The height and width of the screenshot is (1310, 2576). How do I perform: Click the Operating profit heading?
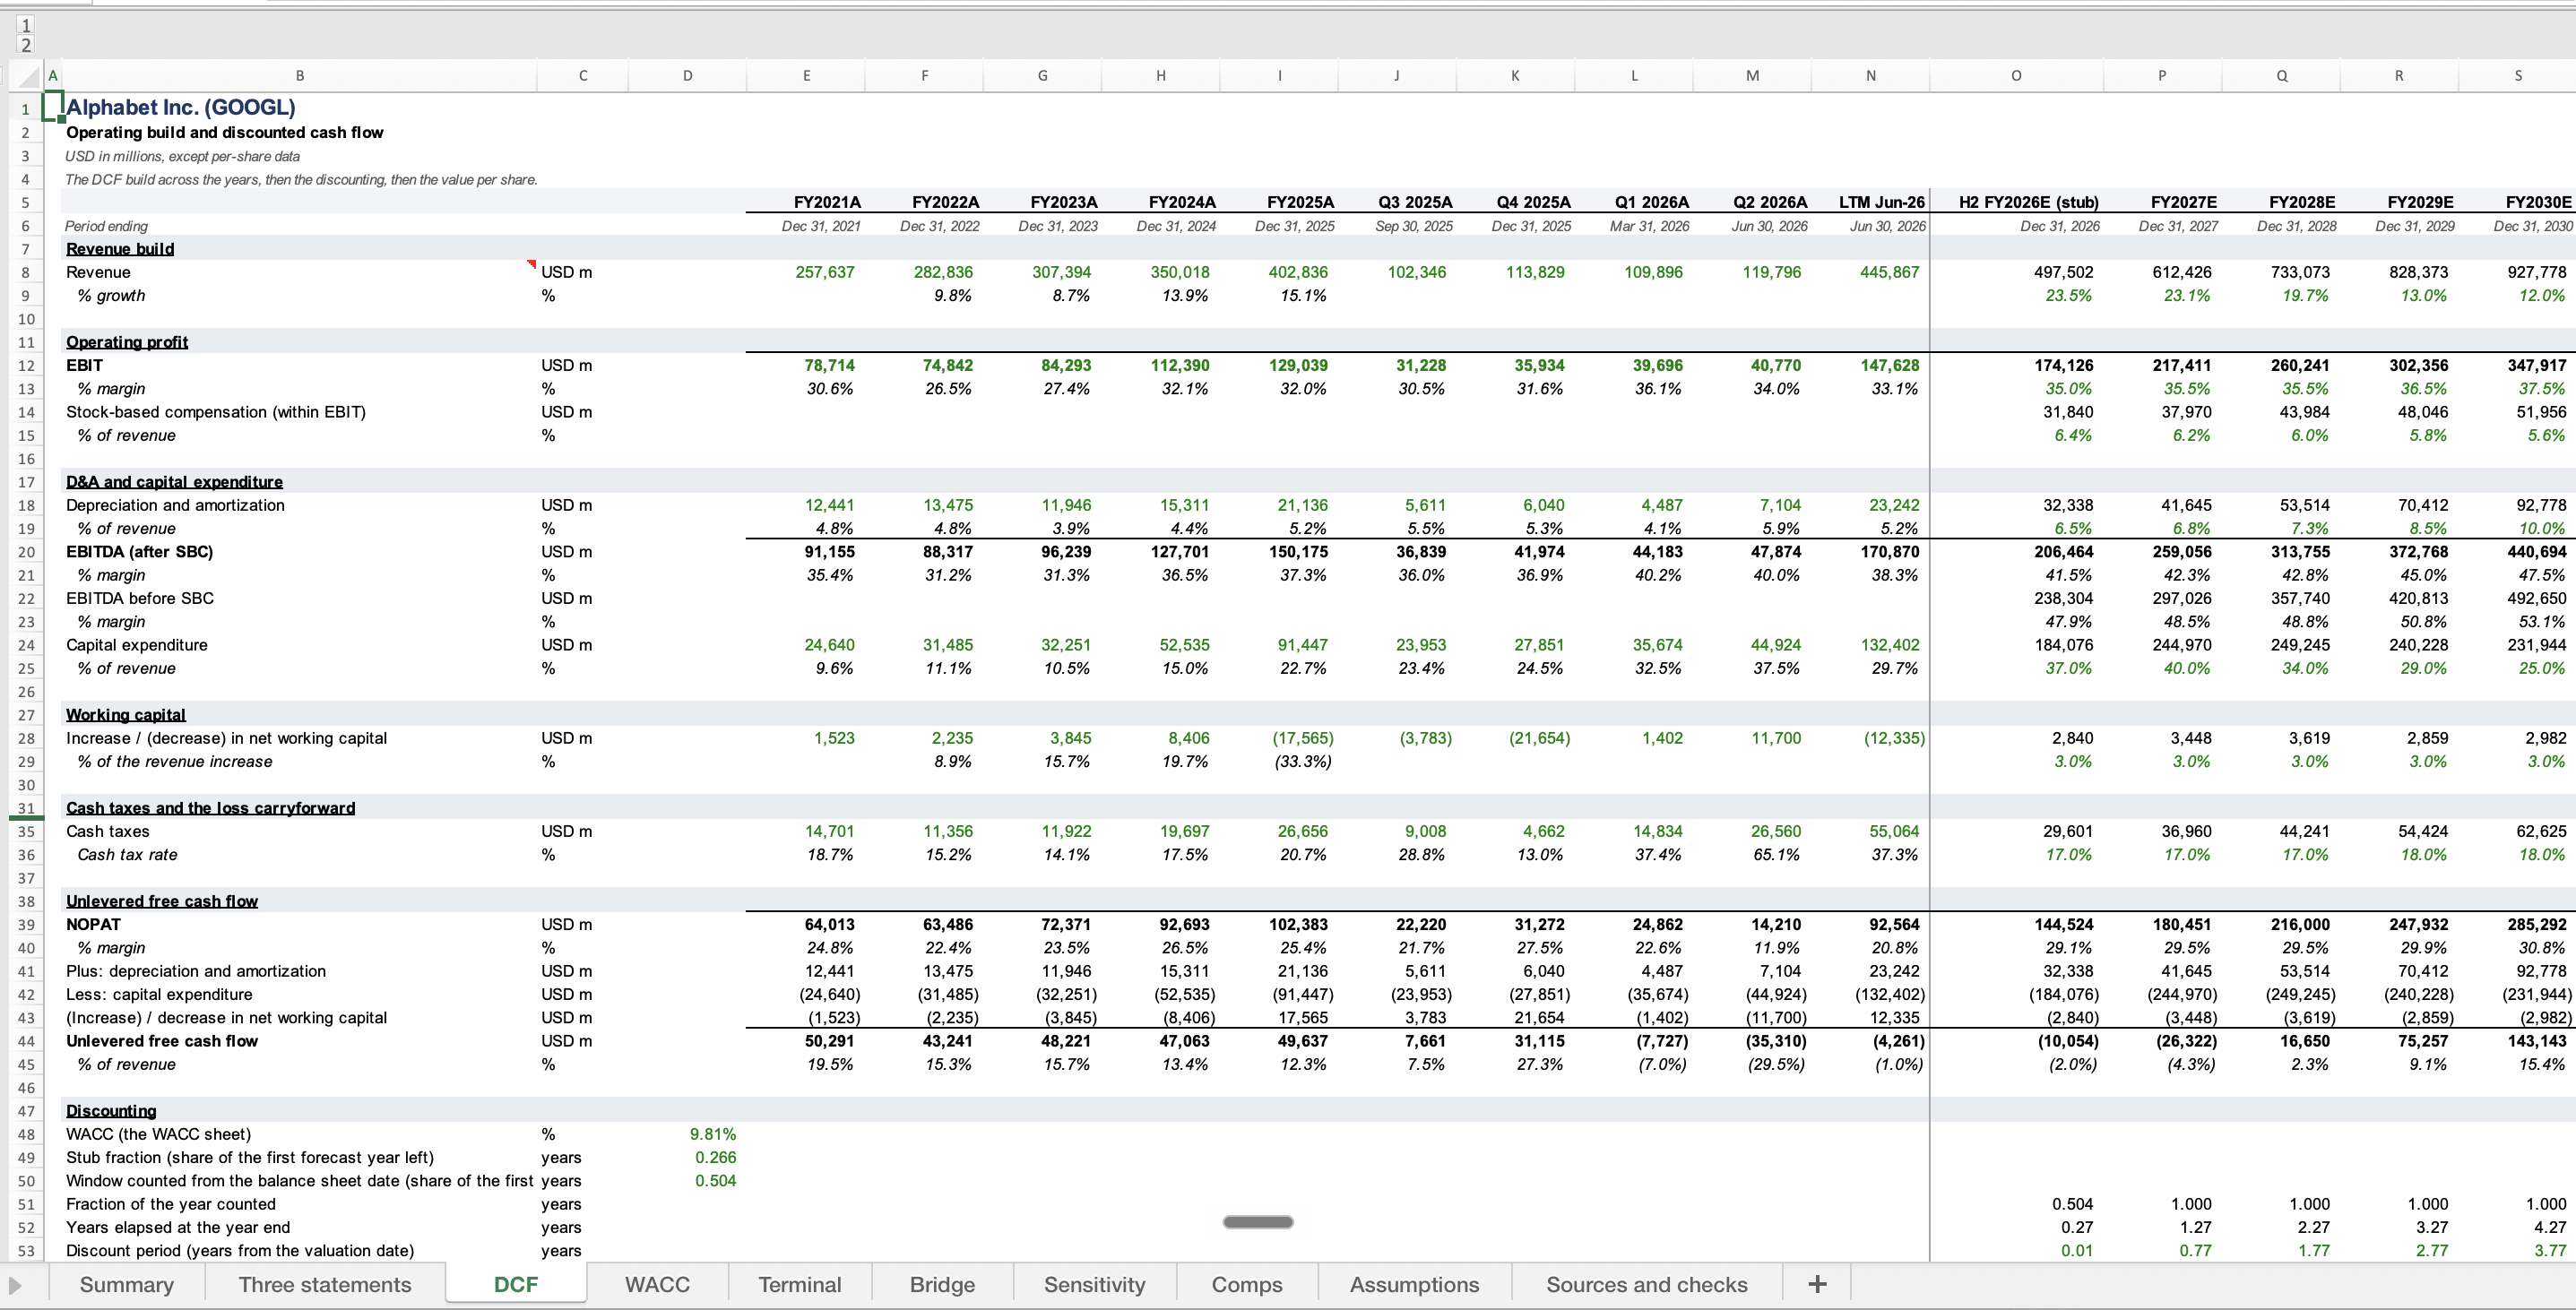point(127,342)
